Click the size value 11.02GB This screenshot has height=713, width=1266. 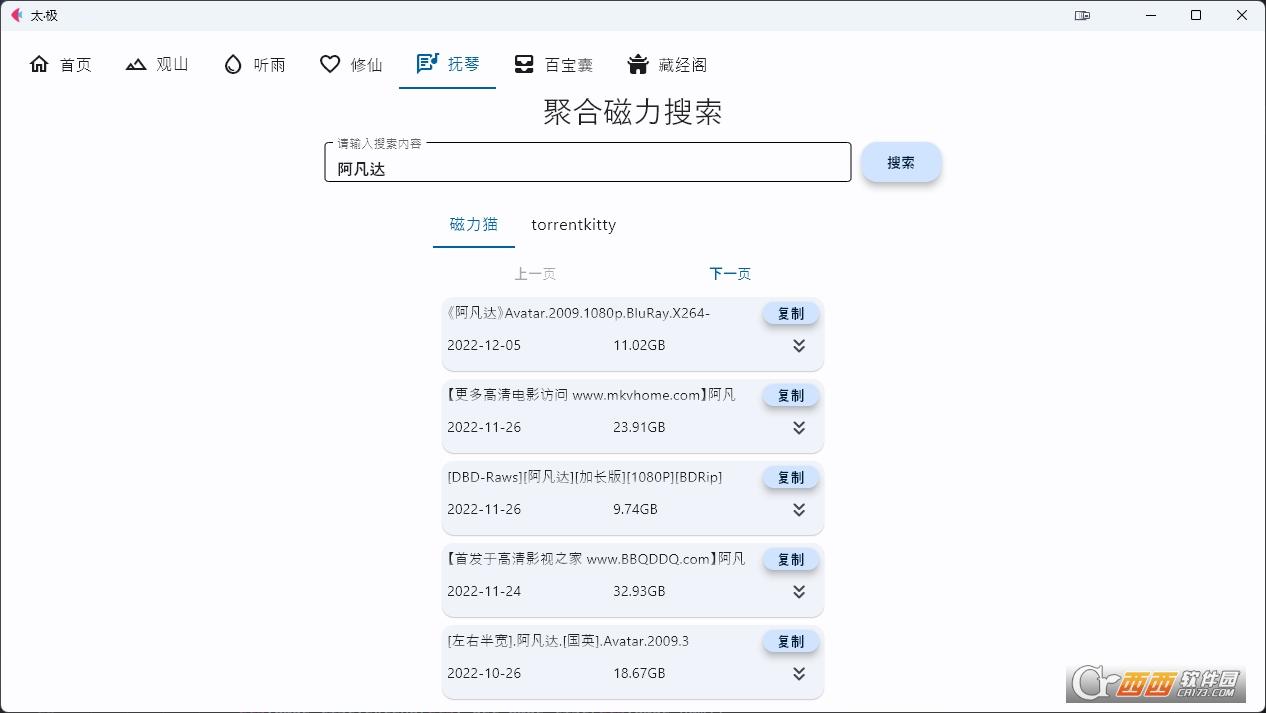pyautogui.click(x=639, y=345)
